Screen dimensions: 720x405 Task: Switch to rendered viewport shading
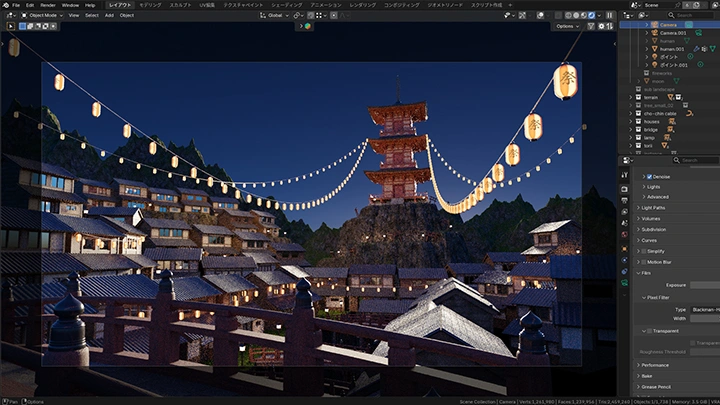pos(591,15)
